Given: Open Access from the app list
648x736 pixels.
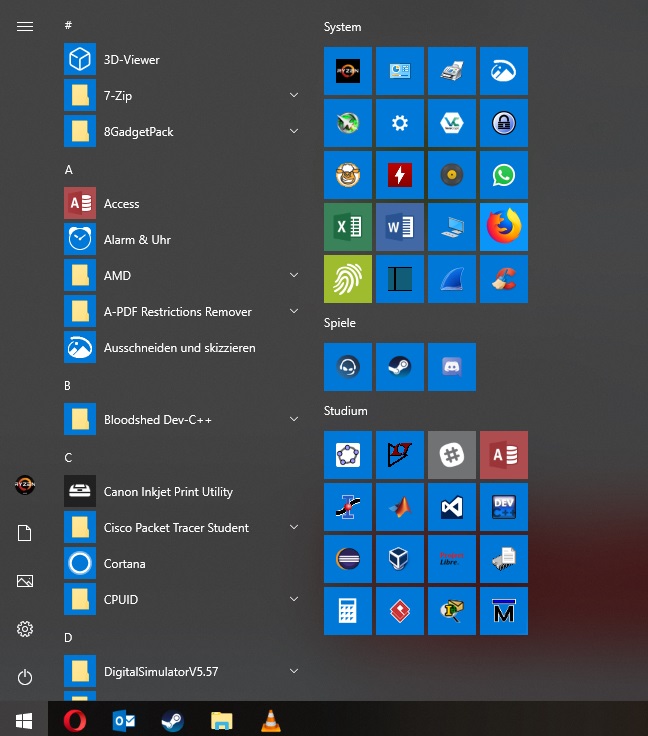Looking at the screenshot, I should [183, 203].
